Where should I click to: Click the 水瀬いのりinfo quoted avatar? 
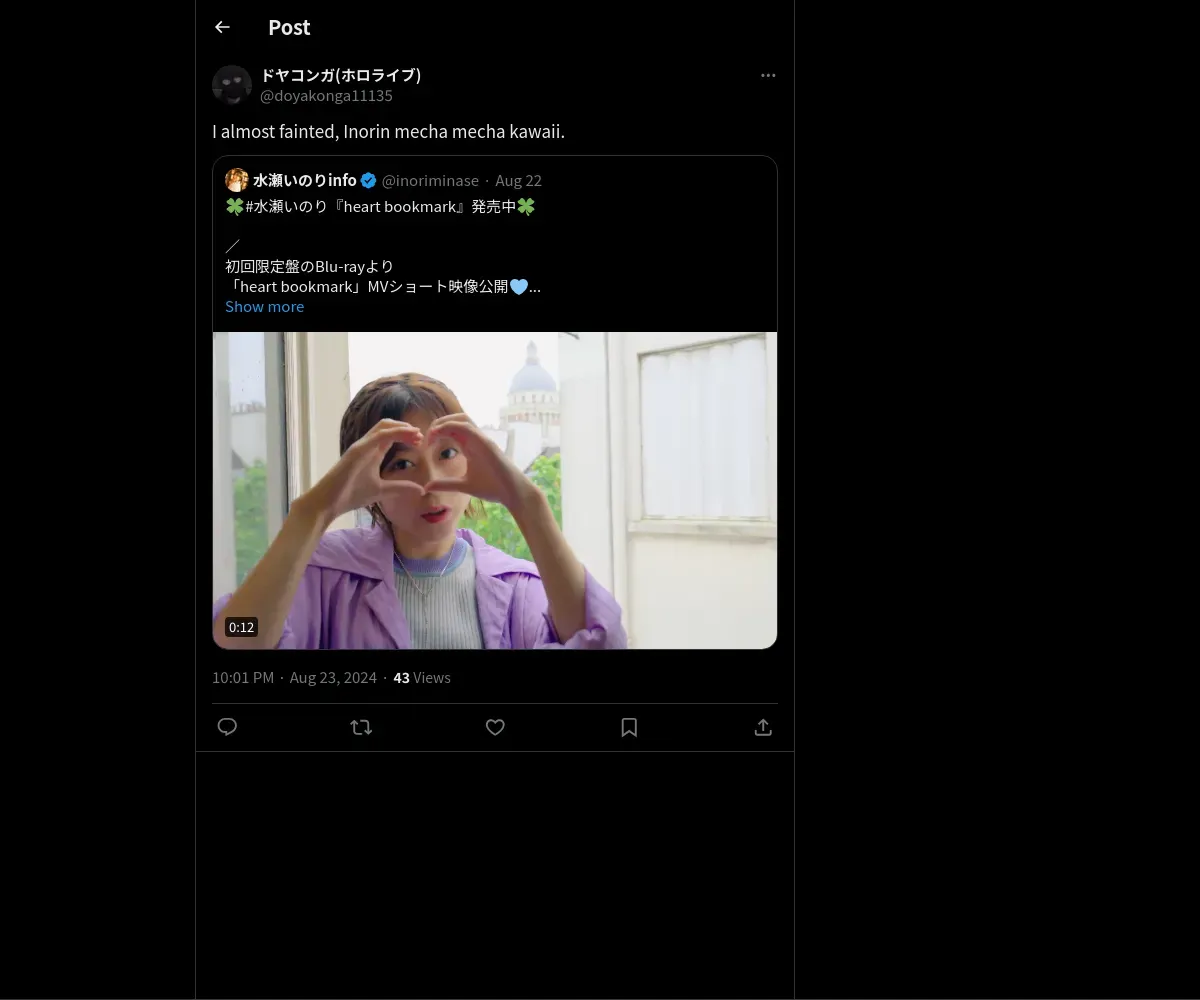coord(237,180)
